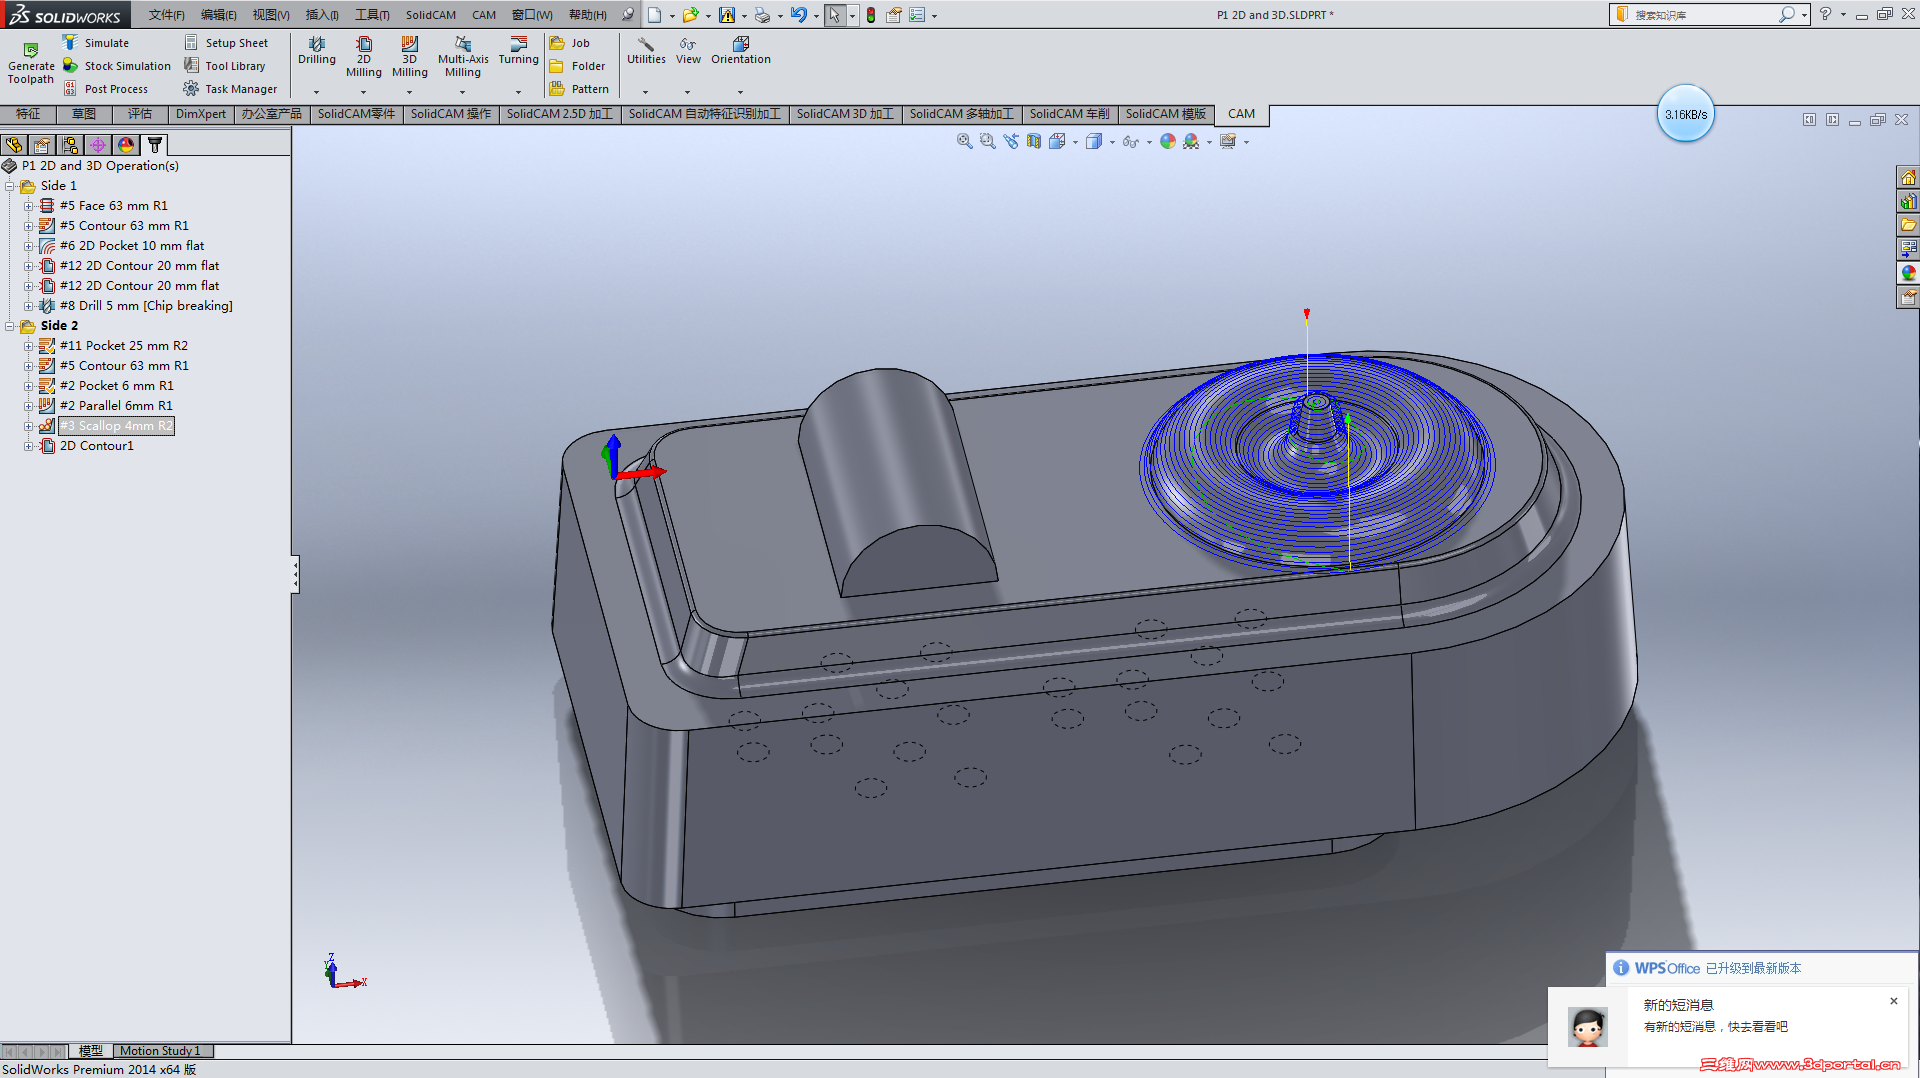
Task: Open the Multi-Axis Milling dropdown arrow
Action: 463,92
